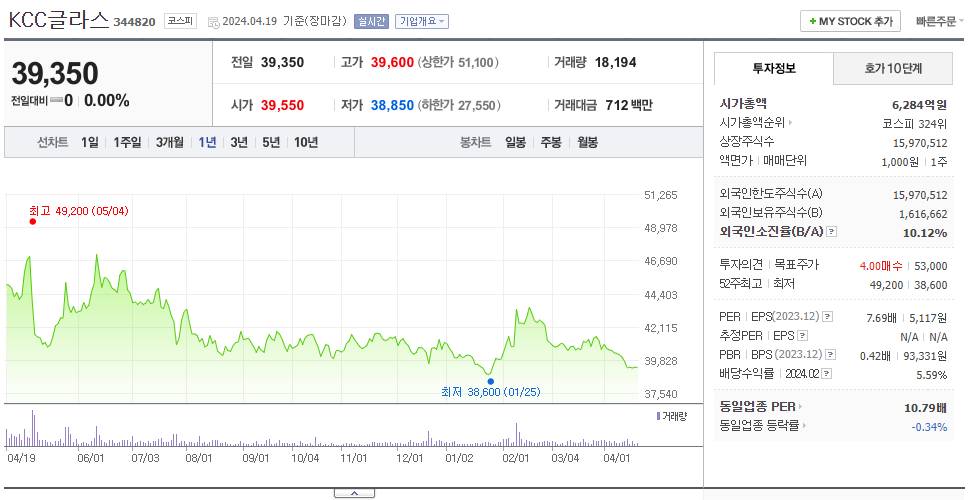Click the plus icon in MY STOCK 추가

pyautogui.click(x=812, y=21)
